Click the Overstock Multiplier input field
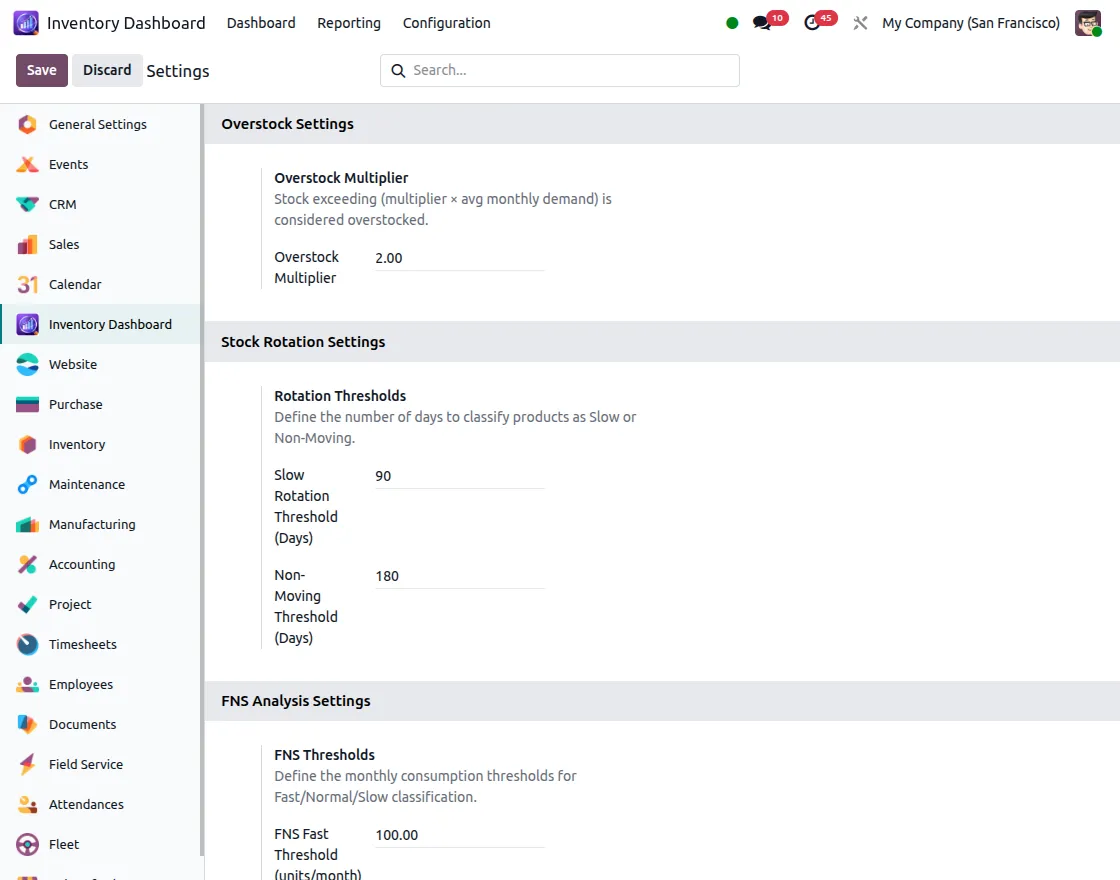1120x880 pixels. point(459,258)
